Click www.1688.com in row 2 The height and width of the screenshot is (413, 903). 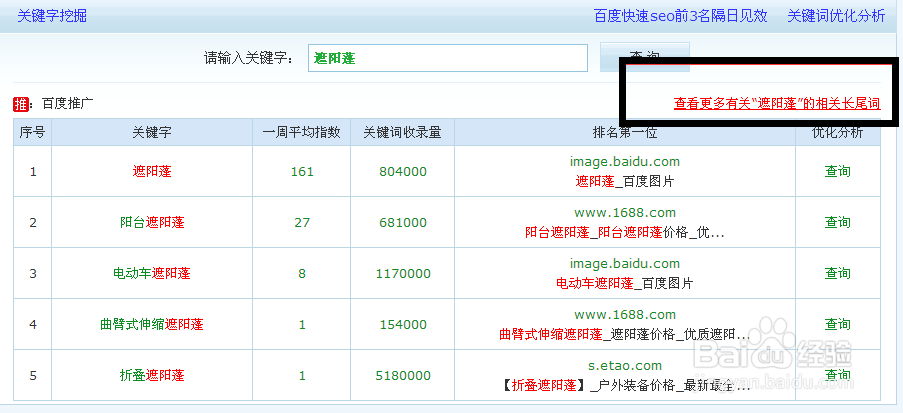click(625, 213)
